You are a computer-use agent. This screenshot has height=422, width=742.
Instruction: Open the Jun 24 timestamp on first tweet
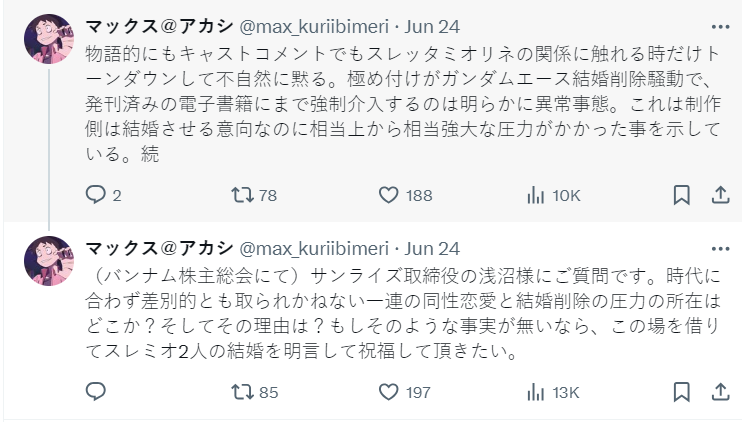433,26
